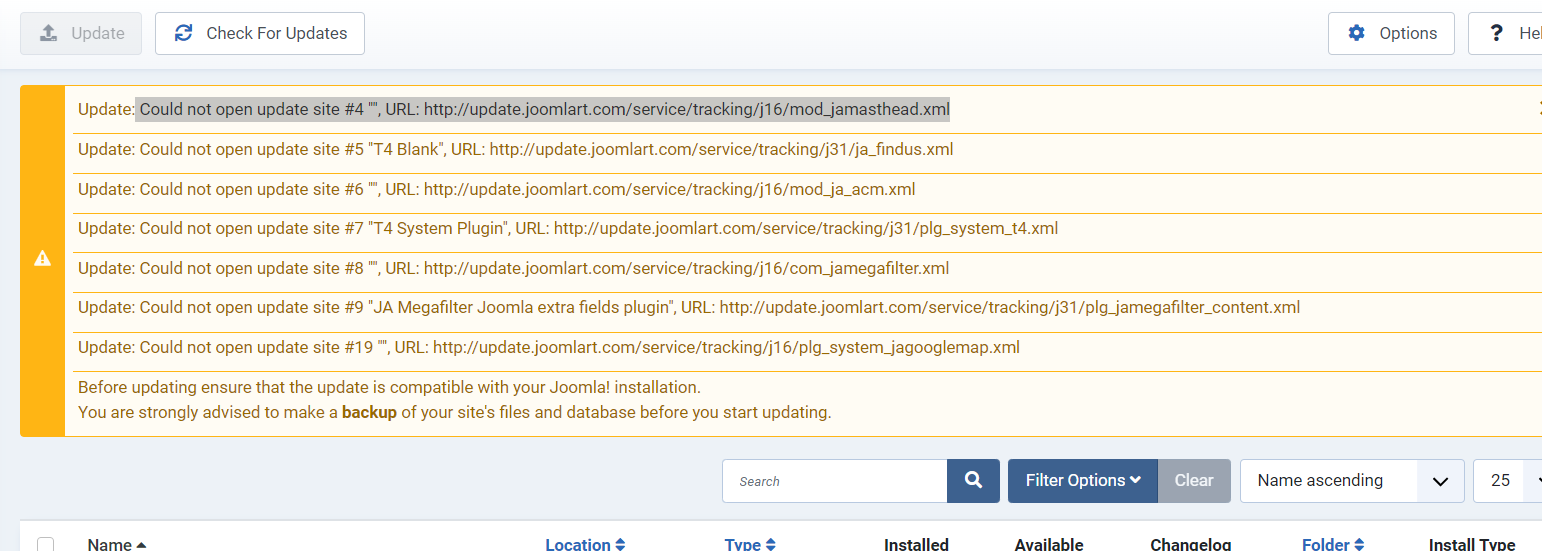Click into the Search input field
The height and width of the screenshot is (551, 1542).
834,481
